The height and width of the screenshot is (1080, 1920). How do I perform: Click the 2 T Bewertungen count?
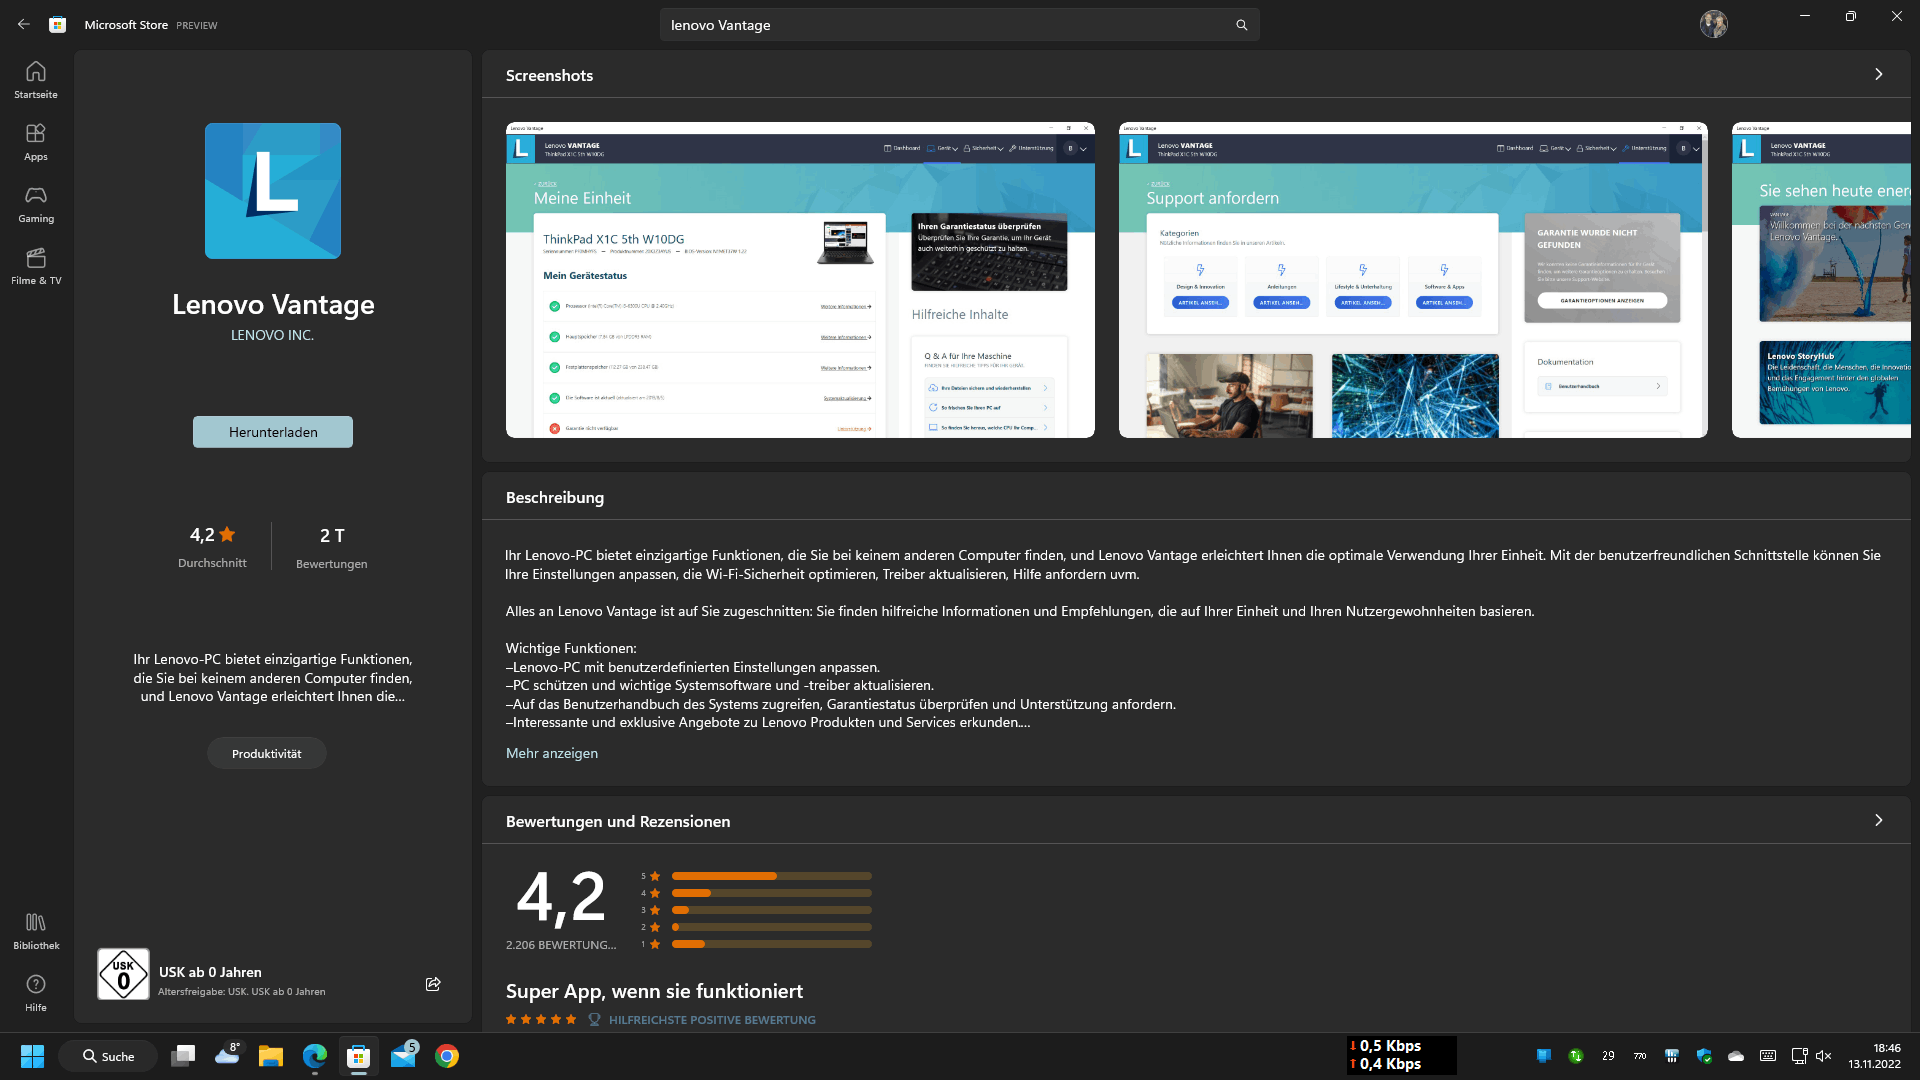click(x=332, y=548)
